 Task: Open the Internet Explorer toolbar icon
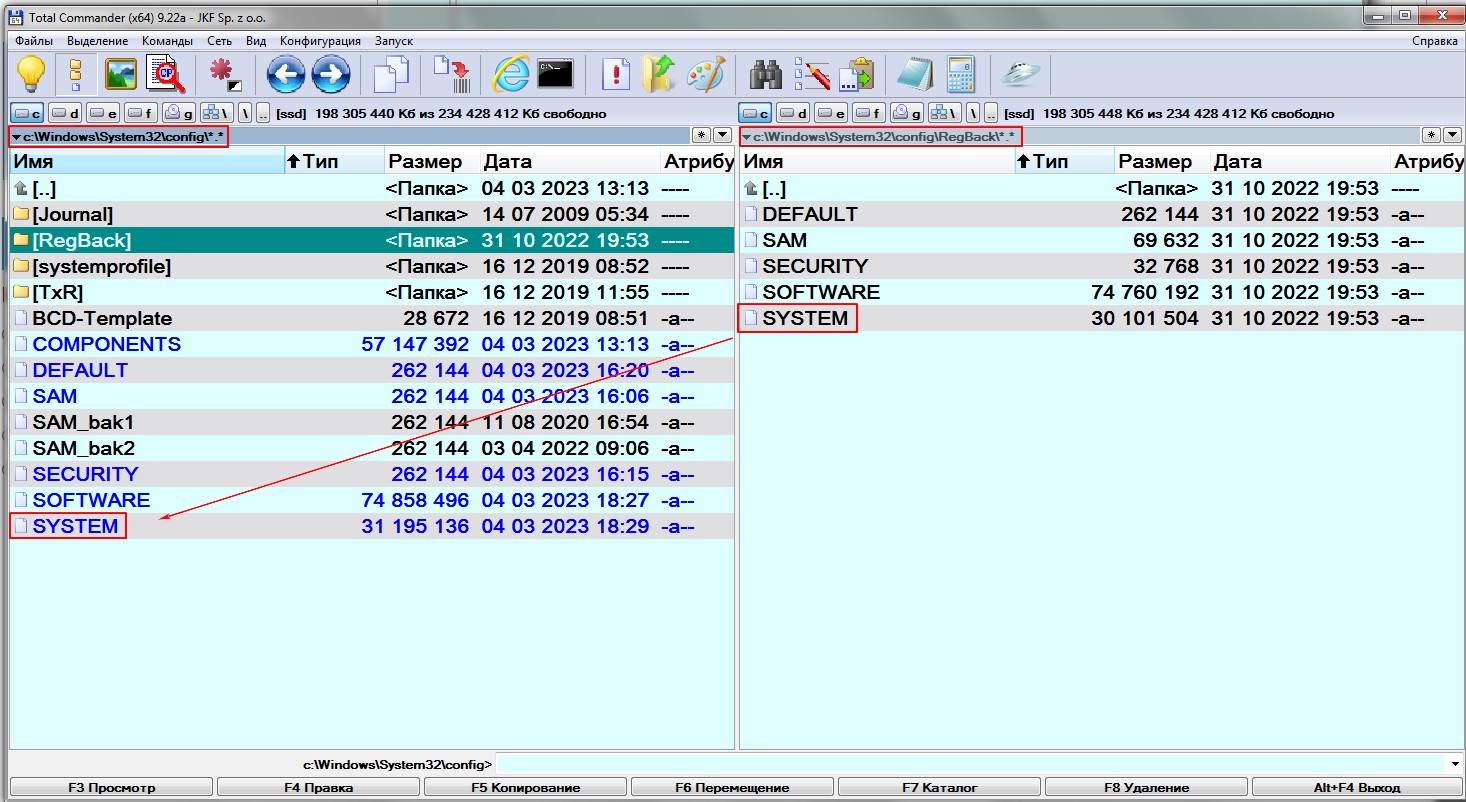511,75
